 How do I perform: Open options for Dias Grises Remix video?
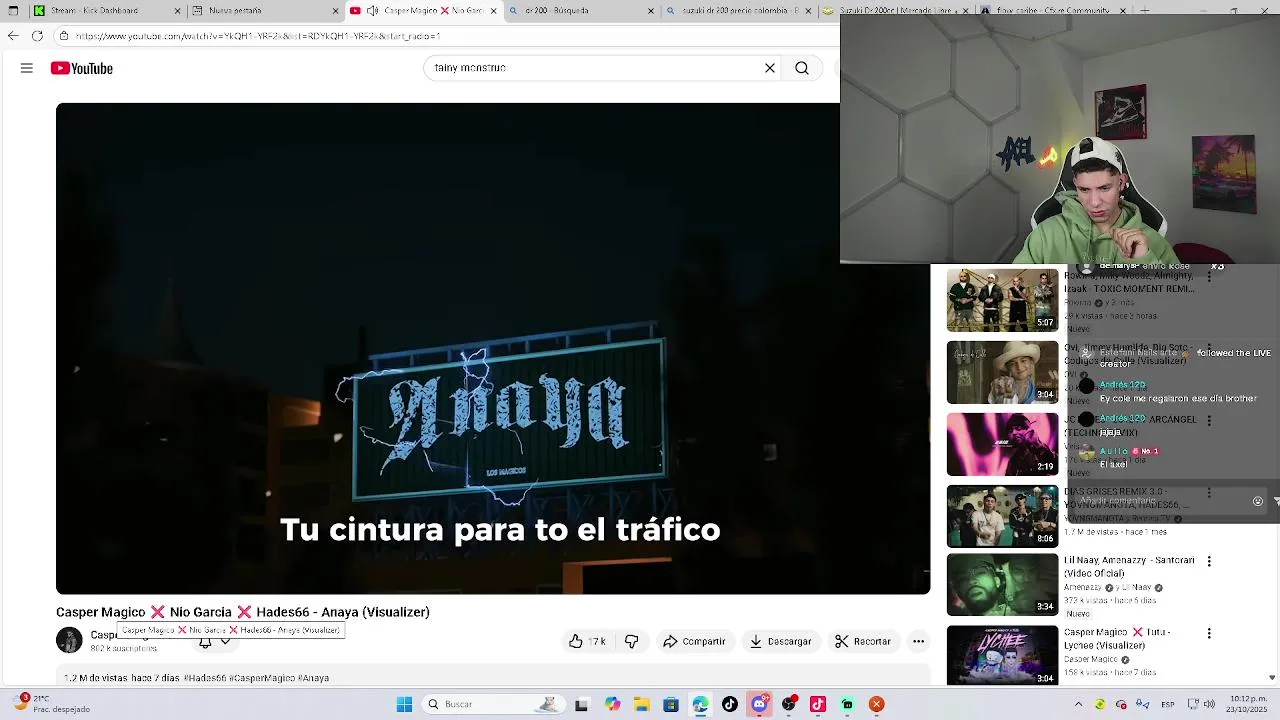pyautogui.click(x=1209, y=493)
